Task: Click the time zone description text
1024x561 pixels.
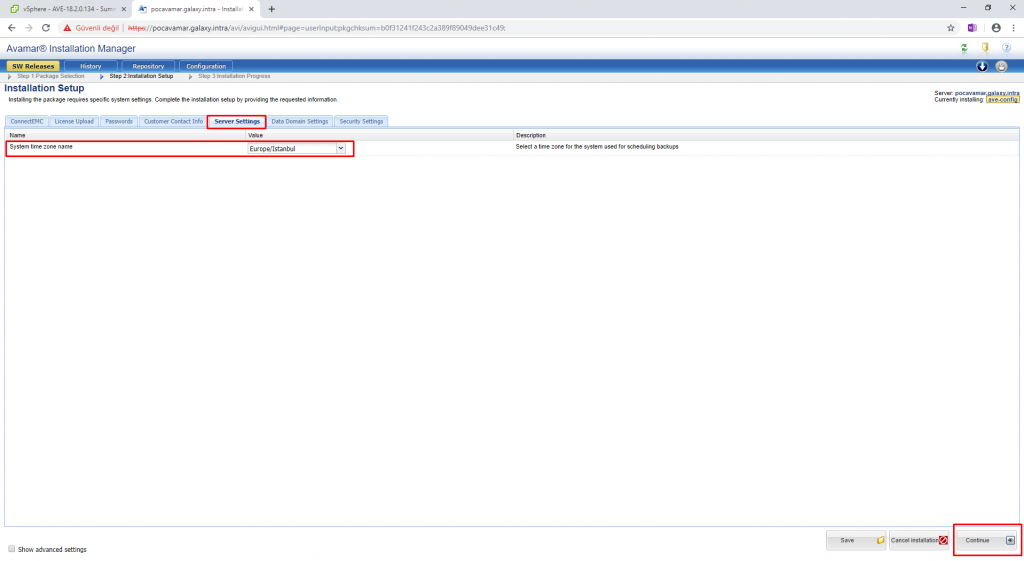Action: 597,146
